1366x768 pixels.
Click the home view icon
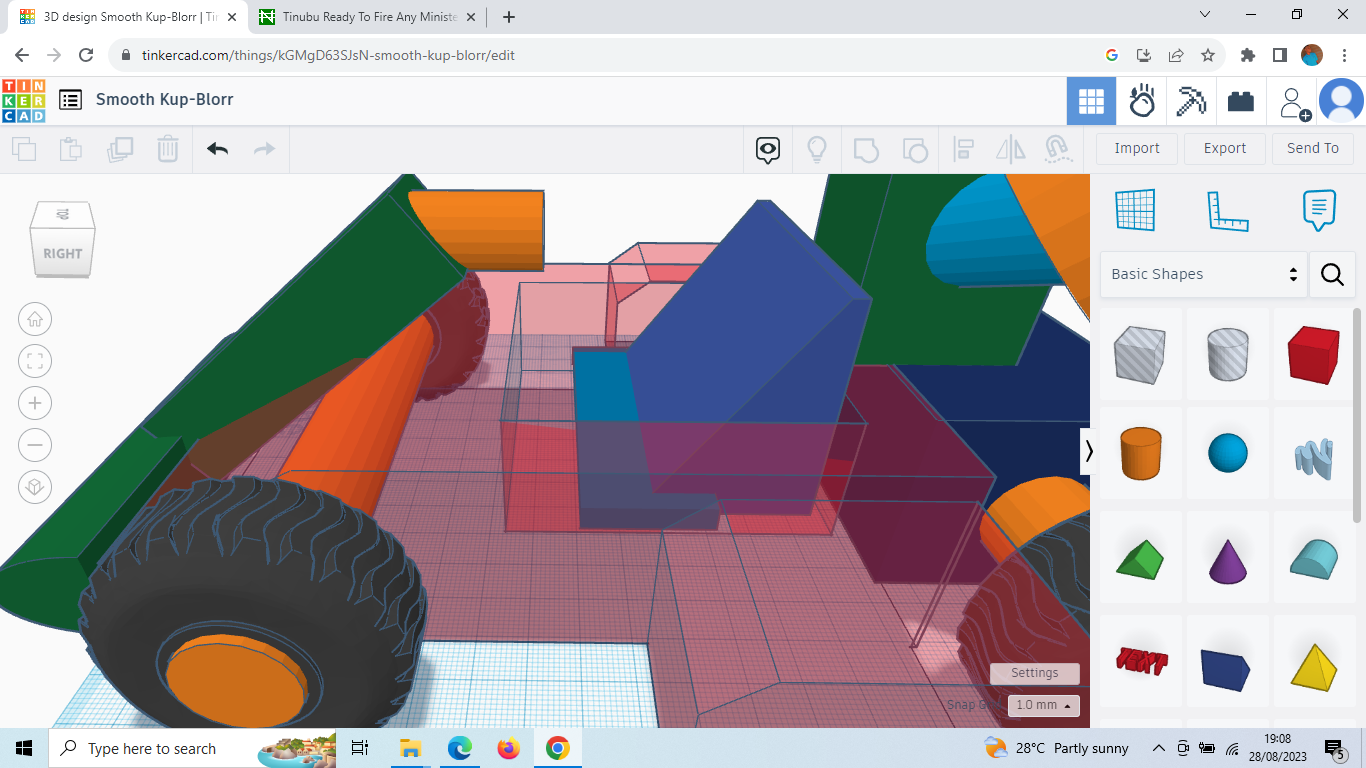35,319
